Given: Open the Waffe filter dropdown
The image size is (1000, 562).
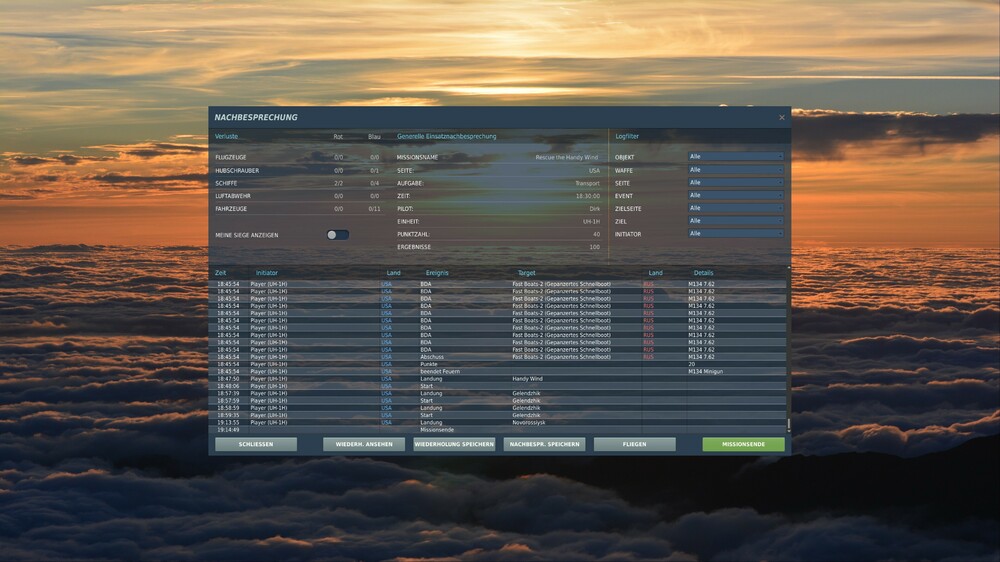Looking at the screenshot, I should pyautogui.click(x=735, y=170).
